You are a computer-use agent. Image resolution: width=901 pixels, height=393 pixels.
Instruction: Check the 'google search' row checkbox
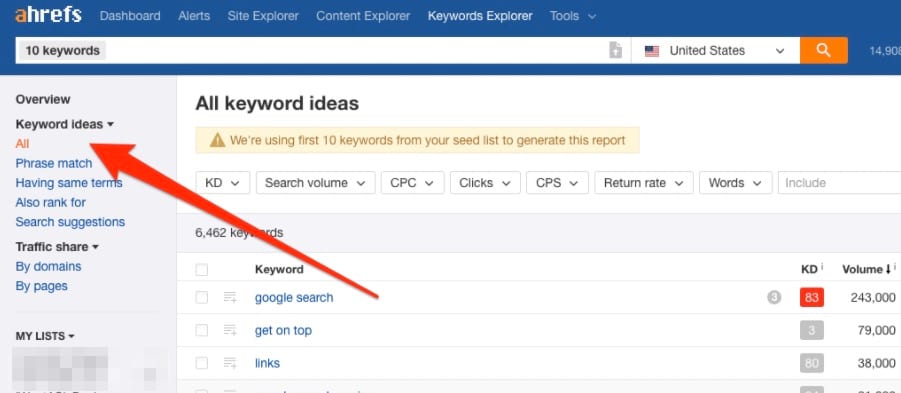pos(202,298)
